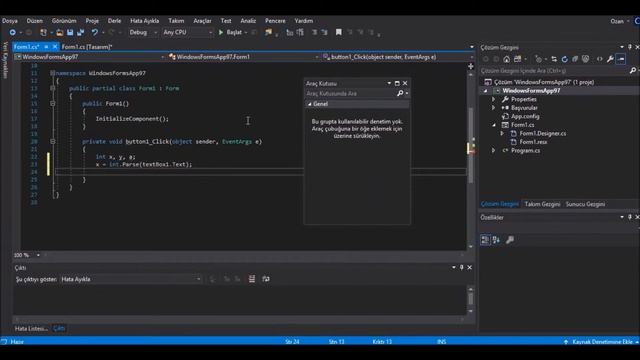Pin the Çözüm Gezgini panel pushpin
This screenshot has height=360, width=640.
tap(630, 47)
